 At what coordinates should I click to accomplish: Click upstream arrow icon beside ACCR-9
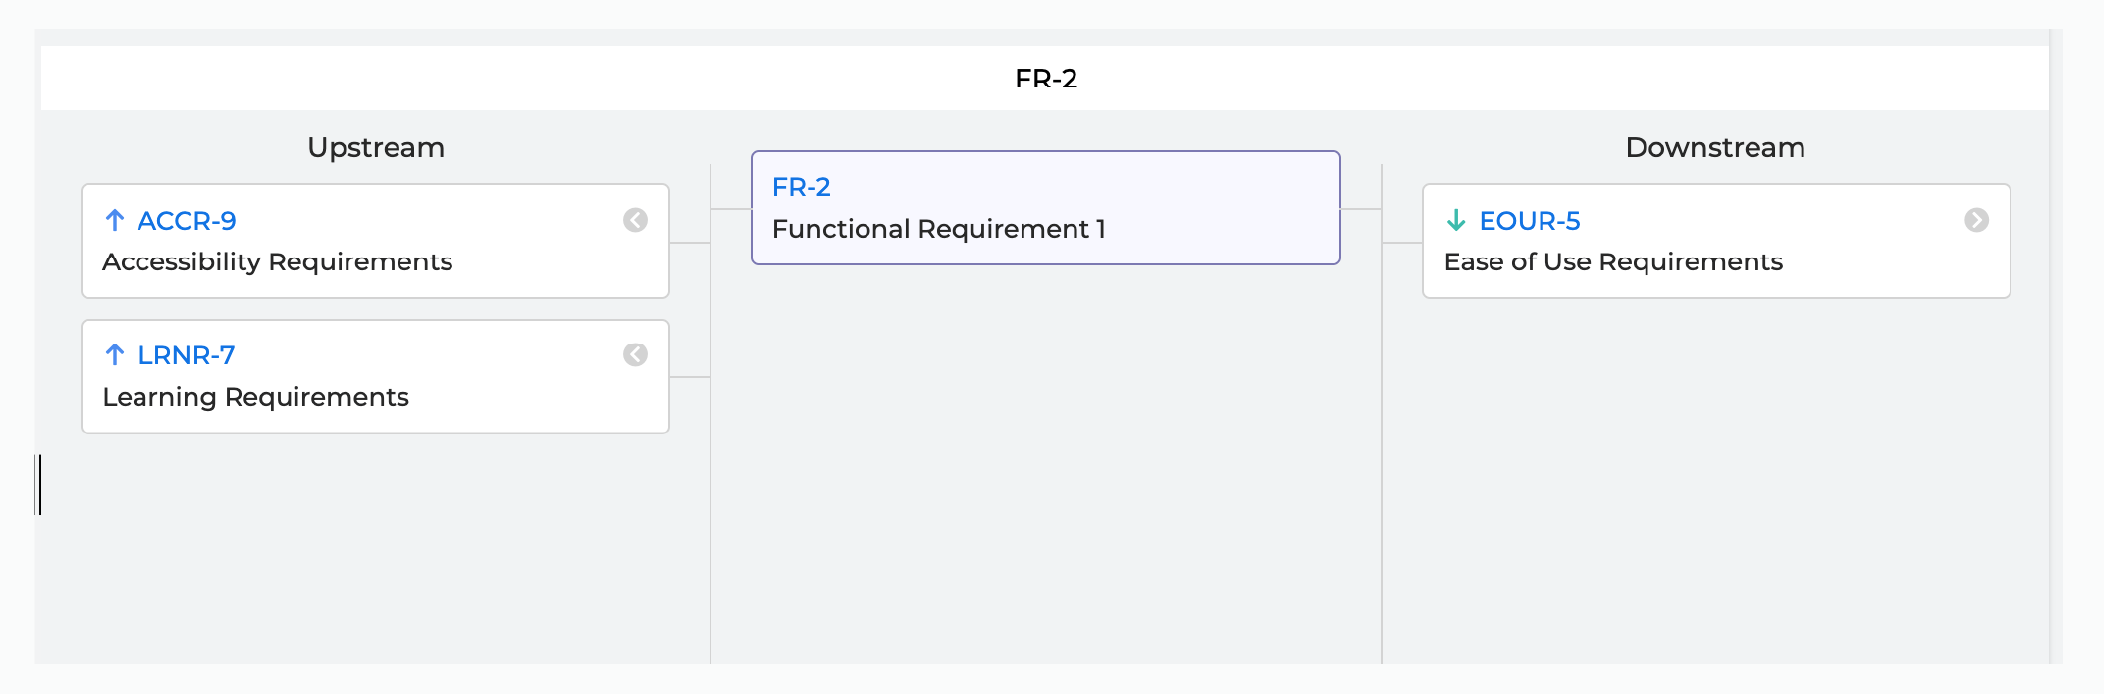[x=115, y=220]
